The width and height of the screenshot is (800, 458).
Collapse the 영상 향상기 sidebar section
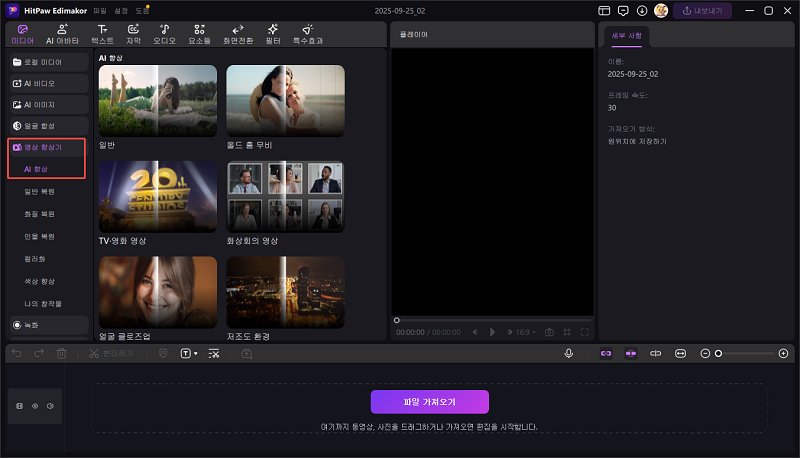click(x=45, y=147)
